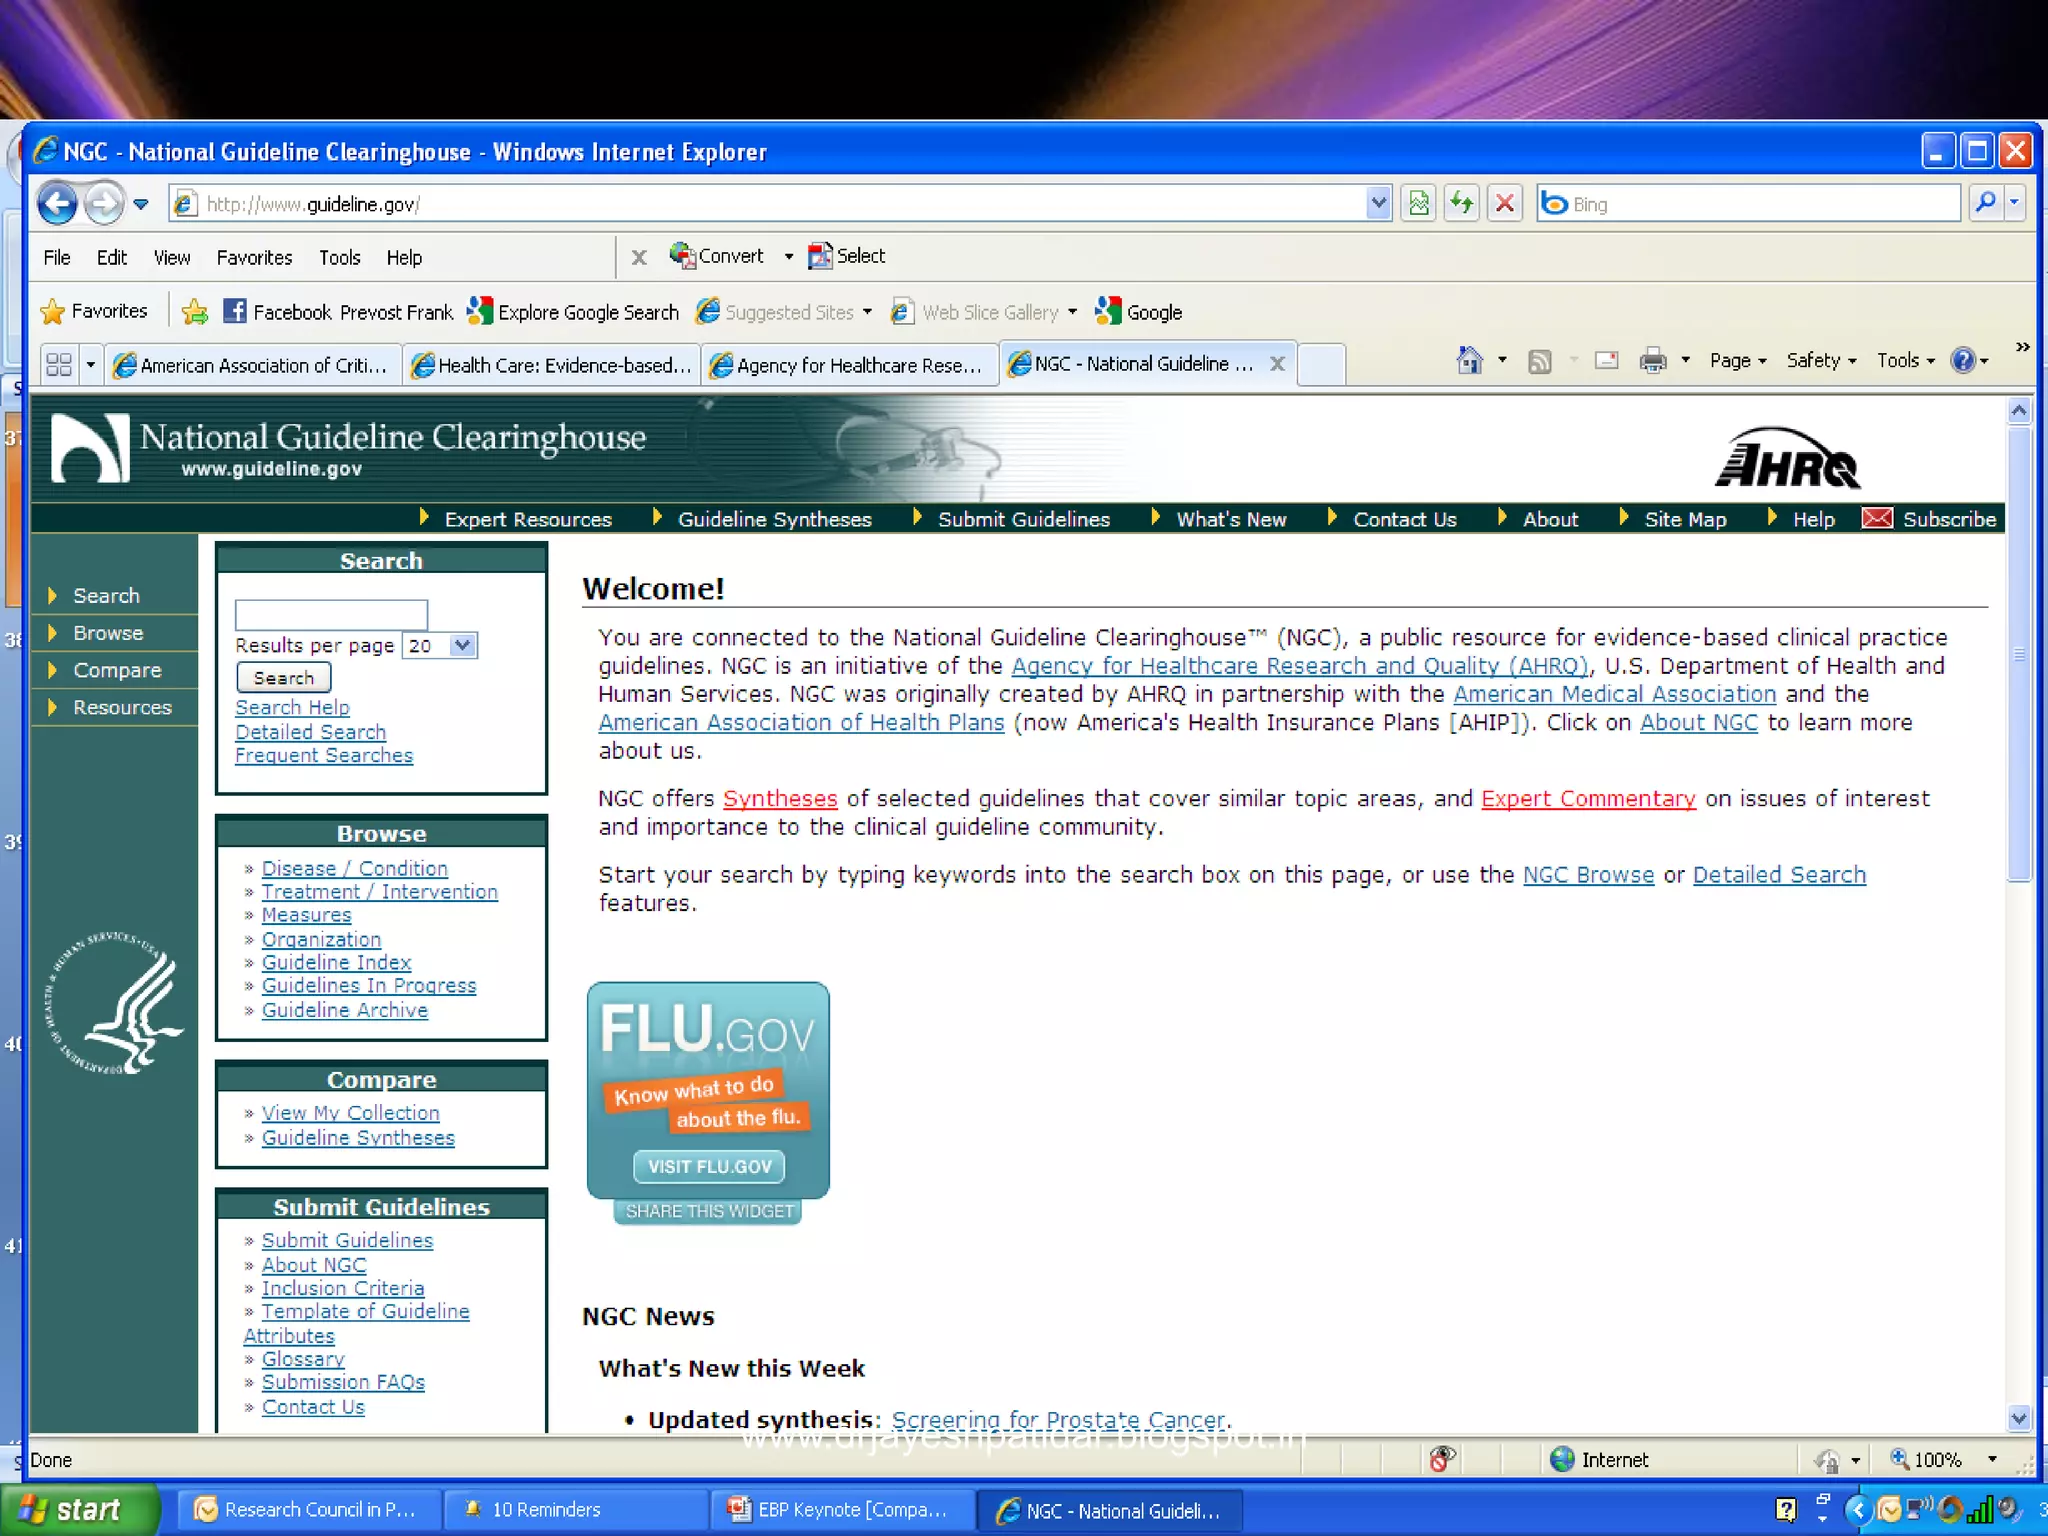Click the Compatibility View icon
The width and height of the screenshot is (2048, 1536).
(x=1418, y=204)
